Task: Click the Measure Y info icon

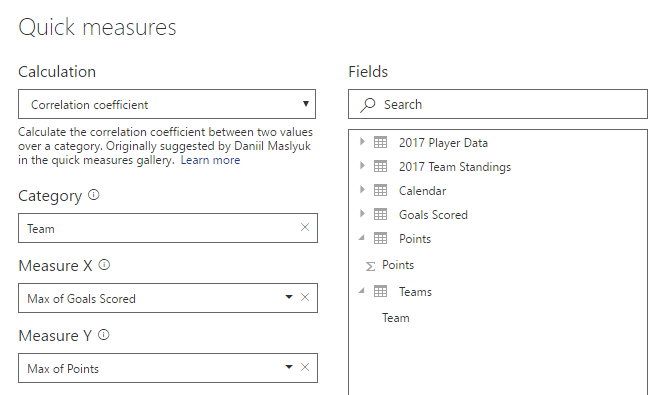Action: (x=104, y=335)
